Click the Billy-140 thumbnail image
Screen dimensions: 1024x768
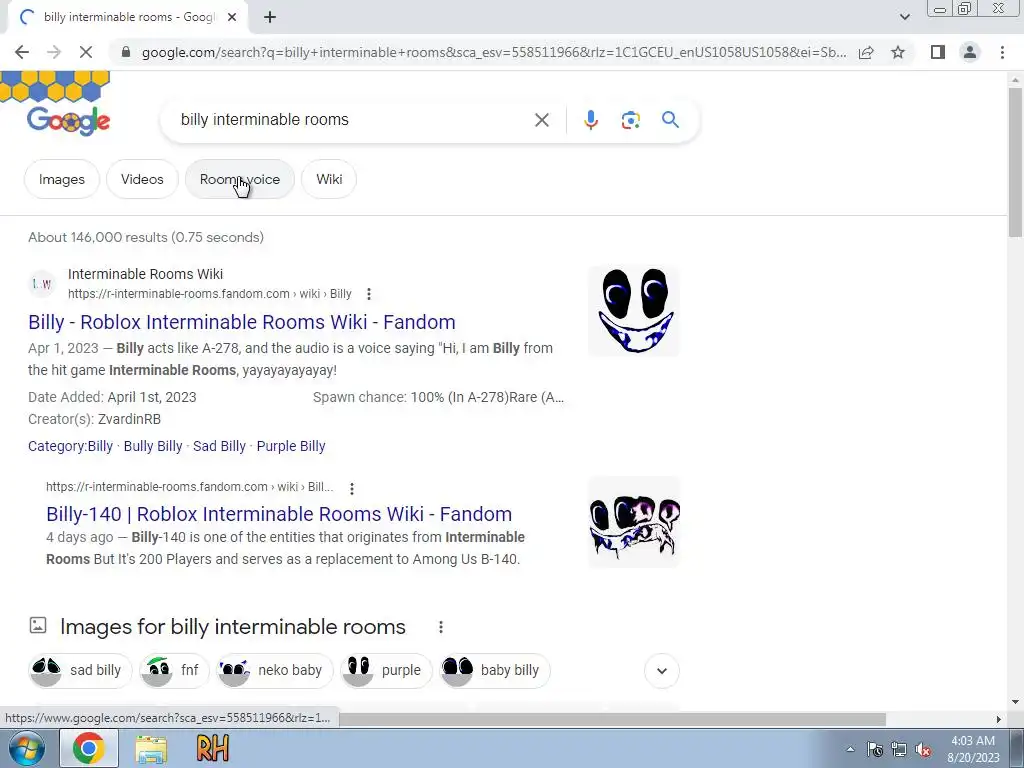point(633,522)
